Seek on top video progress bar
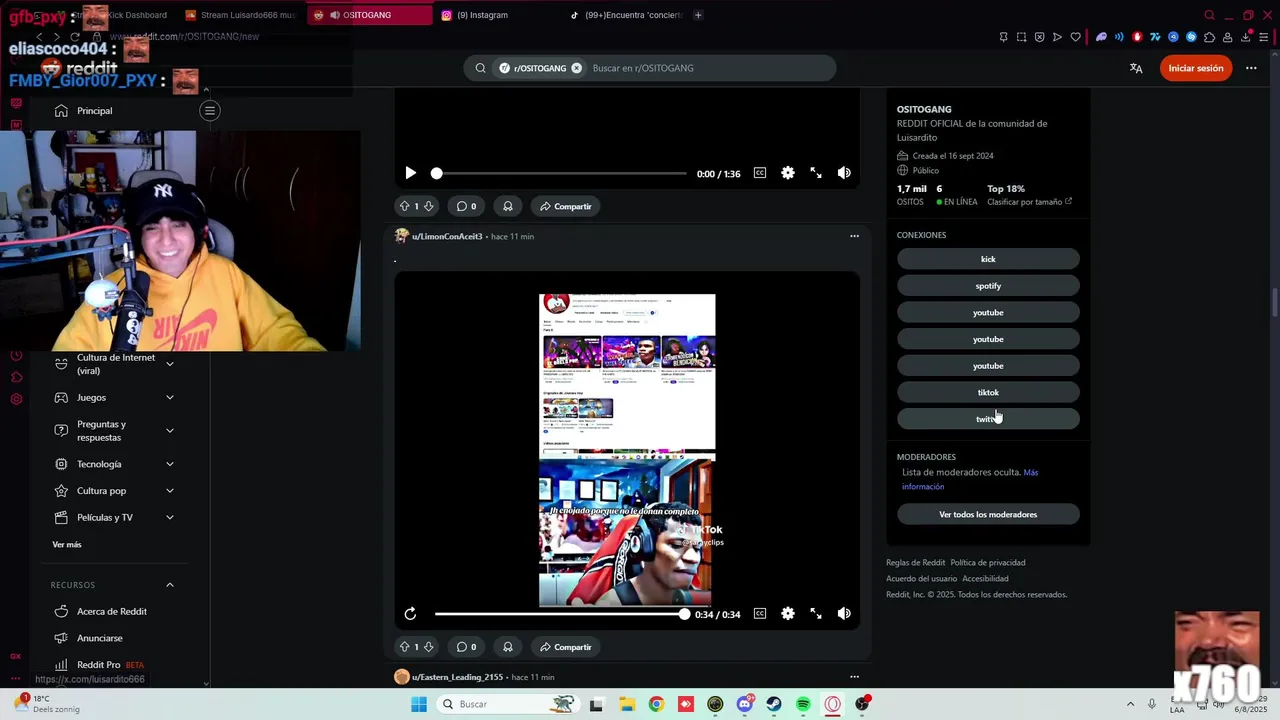1280x720 pixels. (x=561, y=173)
